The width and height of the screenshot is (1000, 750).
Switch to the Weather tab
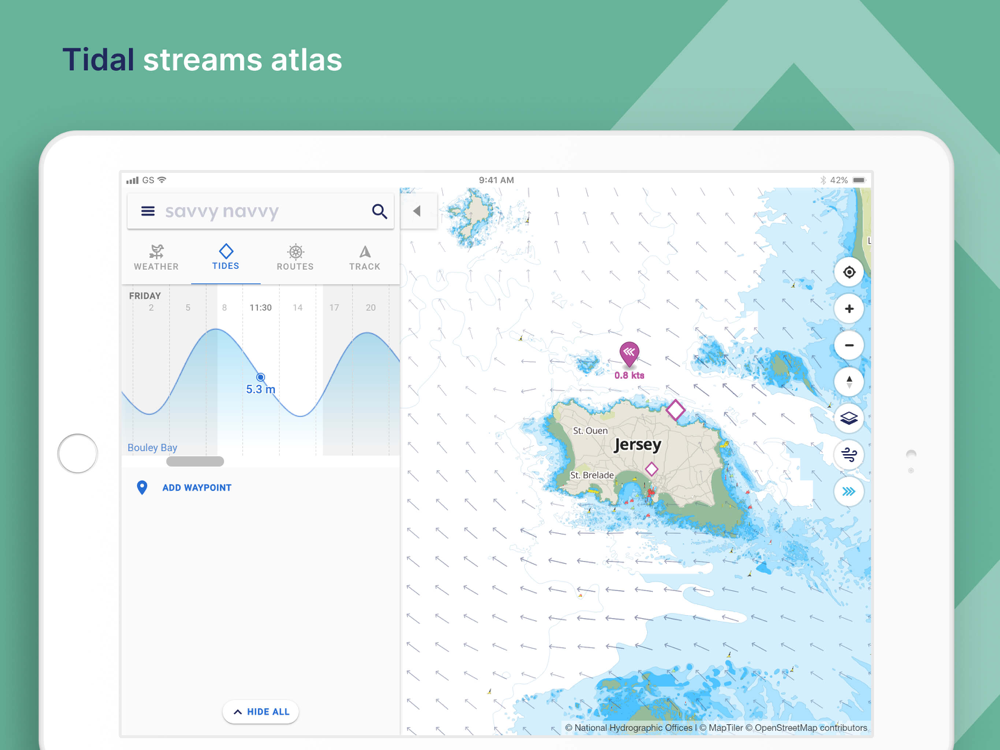tap(156, 258)
